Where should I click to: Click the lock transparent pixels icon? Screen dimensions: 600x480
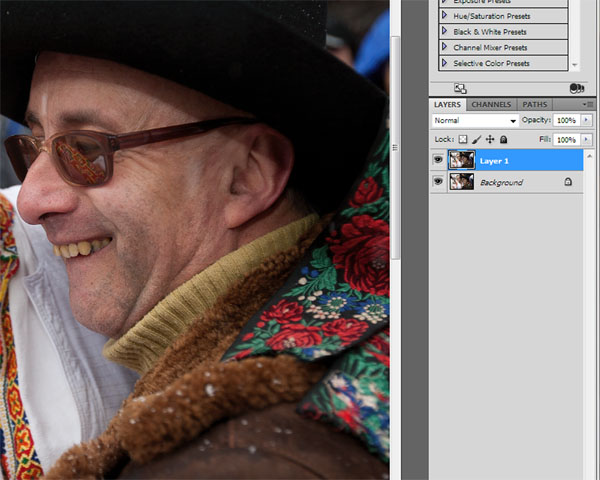tap(463, 140)
